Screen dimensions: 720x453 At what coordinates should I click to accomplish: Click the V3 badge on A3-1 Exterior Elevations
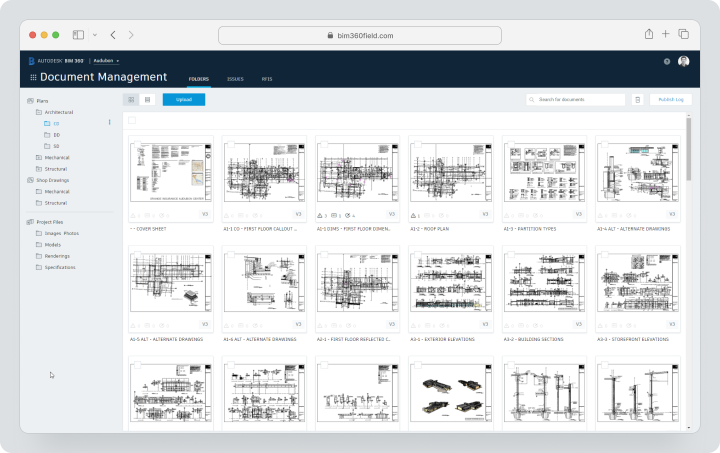tap(485, 324)
